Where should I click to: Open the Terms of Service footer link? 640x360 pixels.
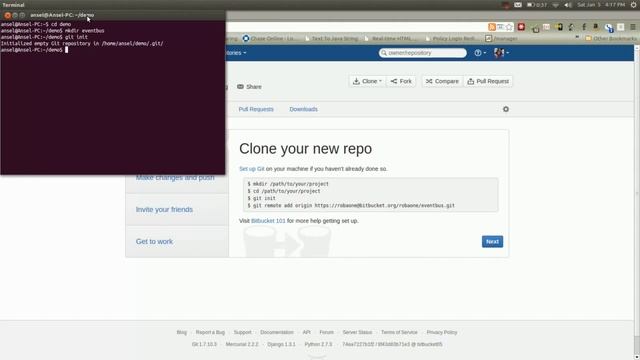point(399,332)
